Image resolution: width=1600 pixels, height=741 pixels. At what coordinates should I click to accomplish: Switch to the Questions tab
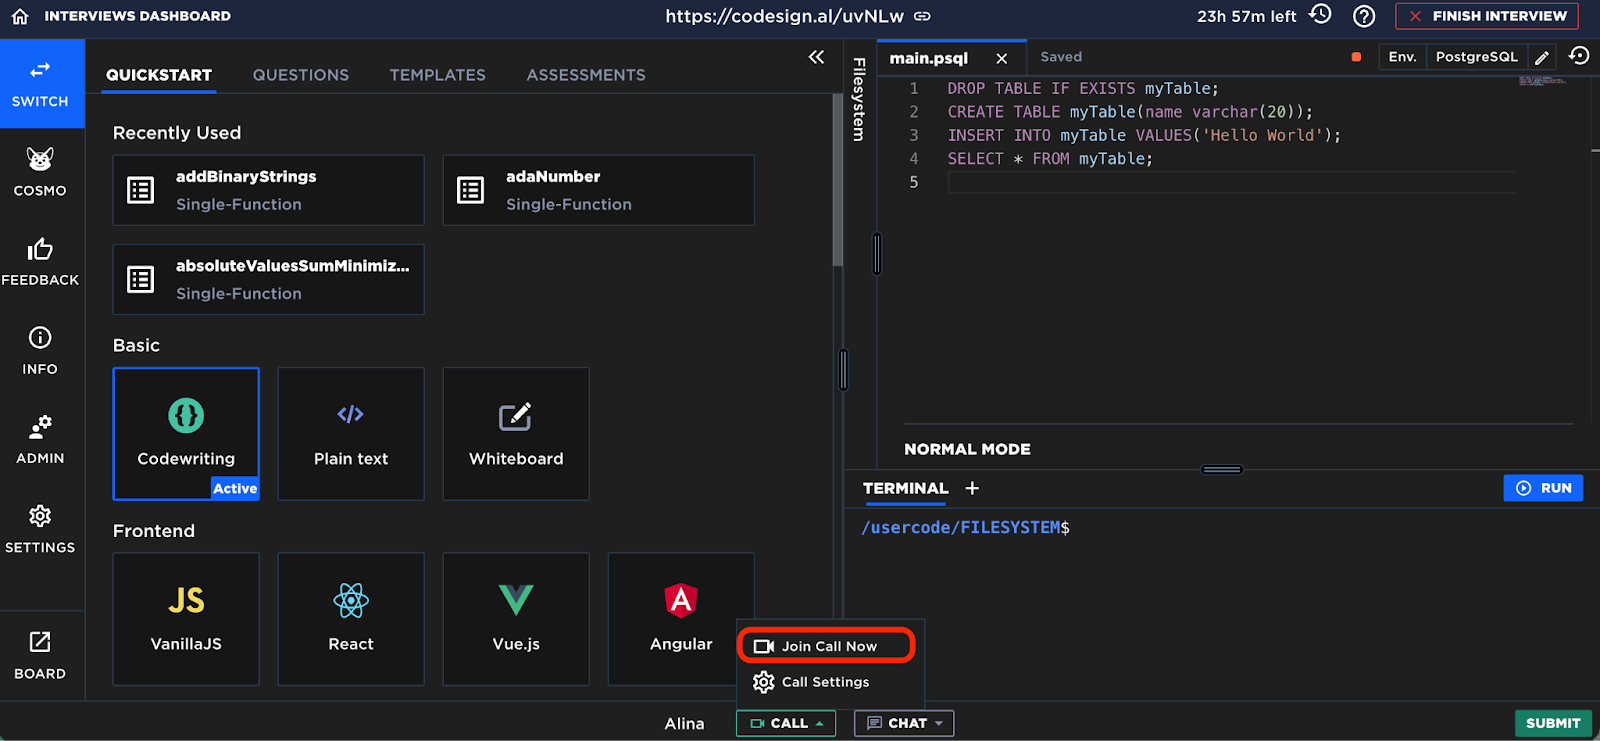pos(300,75)
